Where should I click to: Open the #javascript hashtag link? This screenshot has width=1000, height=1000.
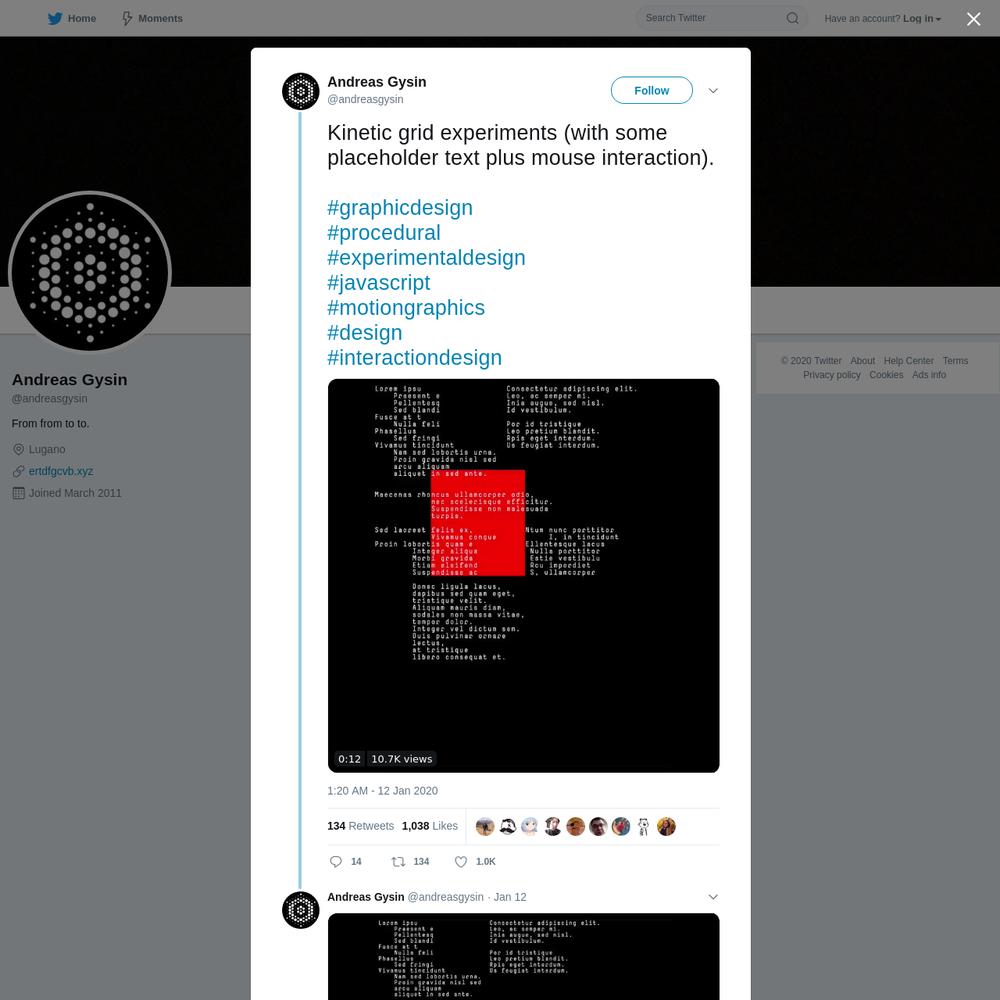click(x=379, y=283)
